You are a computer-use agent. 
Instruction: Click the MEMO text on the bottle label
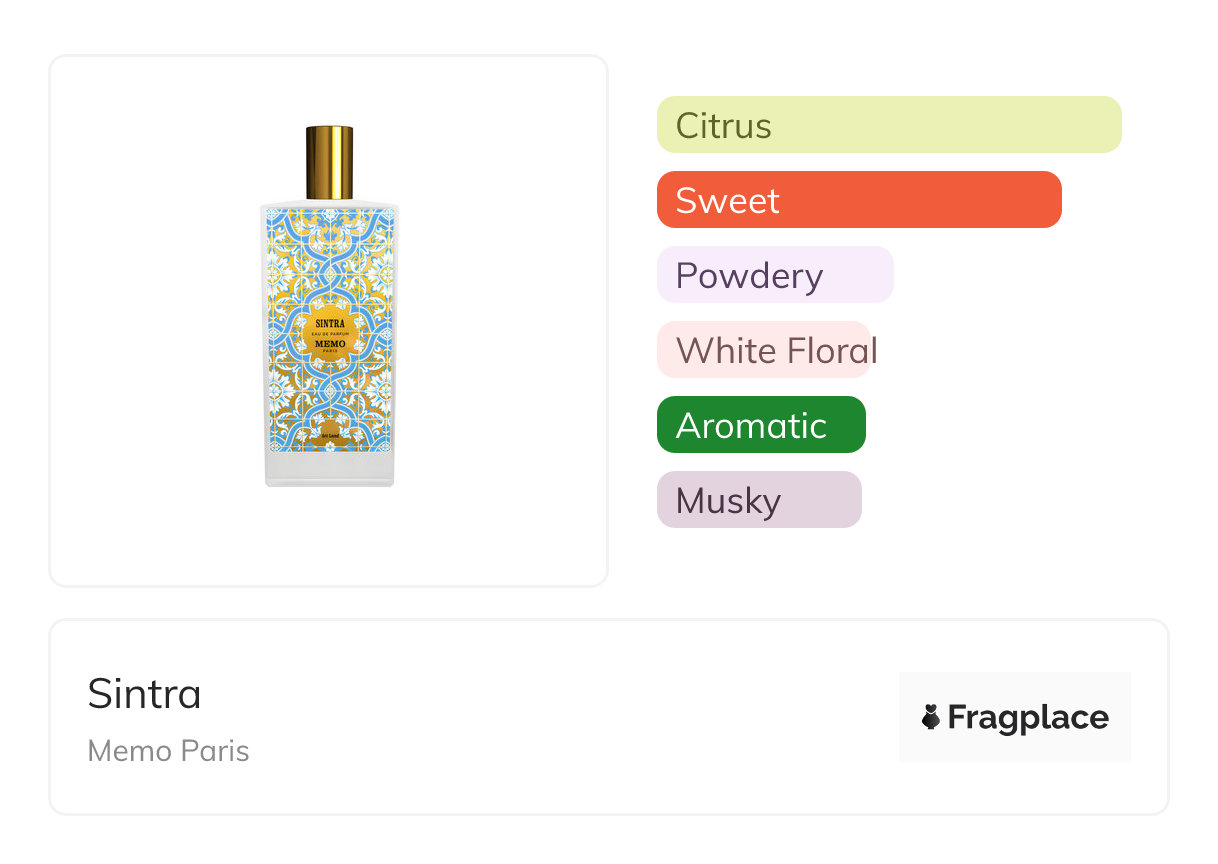[x=329, y=344]
